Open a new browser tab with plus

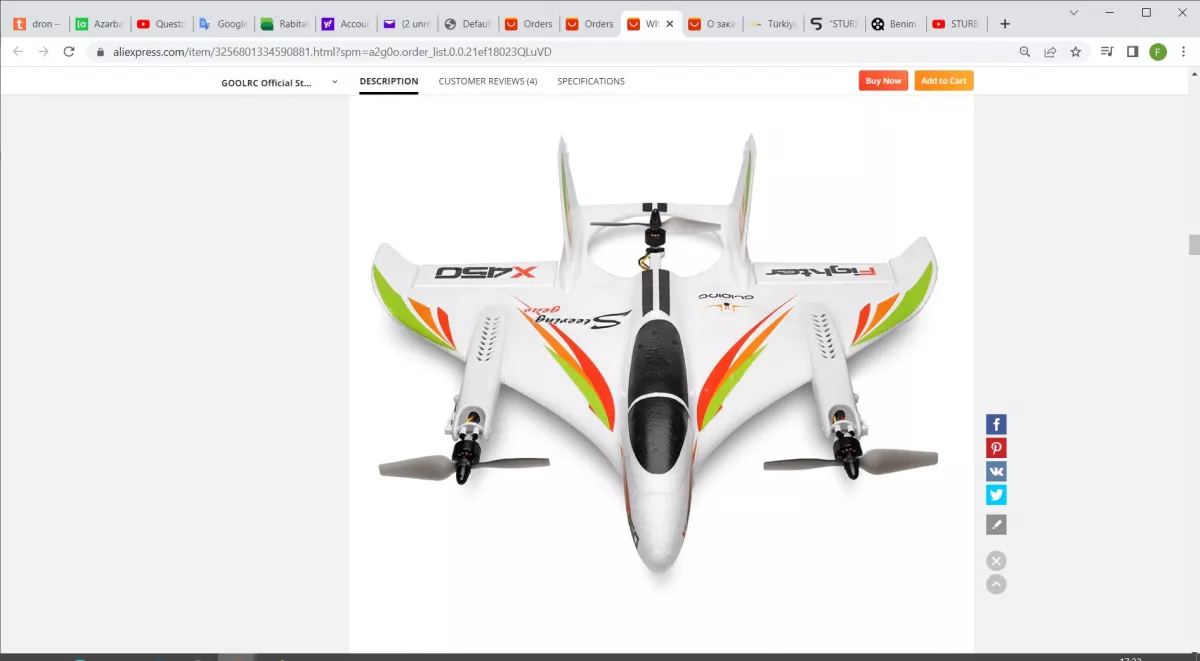(x=1005, y=24)
